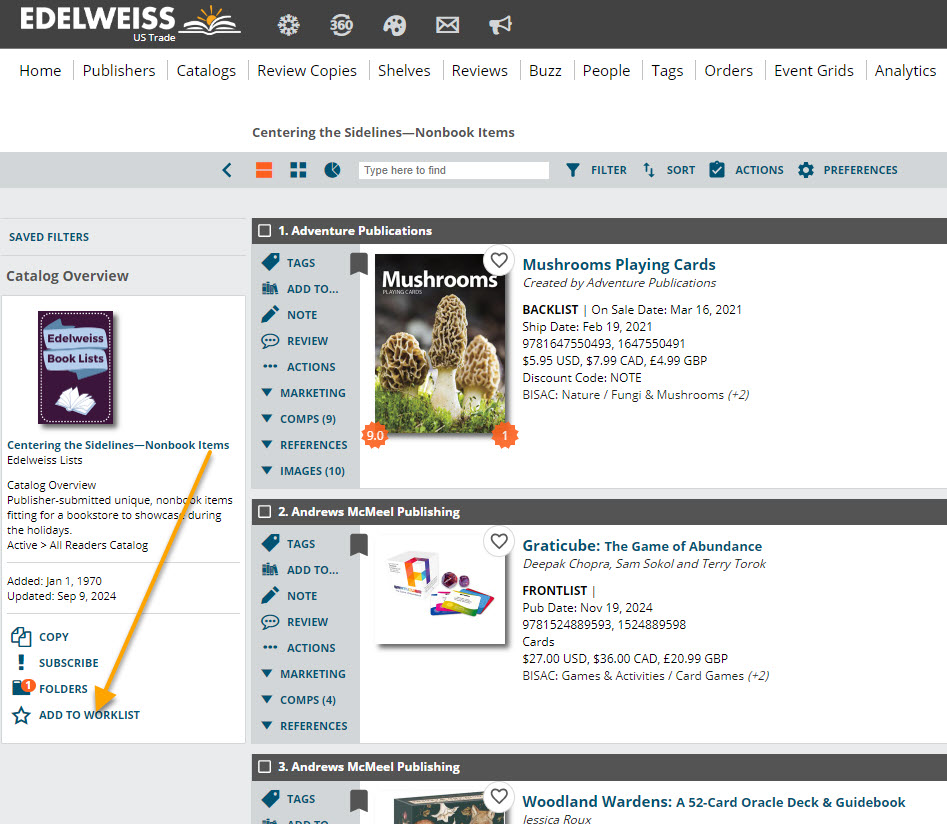Expand Comps (9) section
Viewport: 947px width, 824px height.
point(299,419)
